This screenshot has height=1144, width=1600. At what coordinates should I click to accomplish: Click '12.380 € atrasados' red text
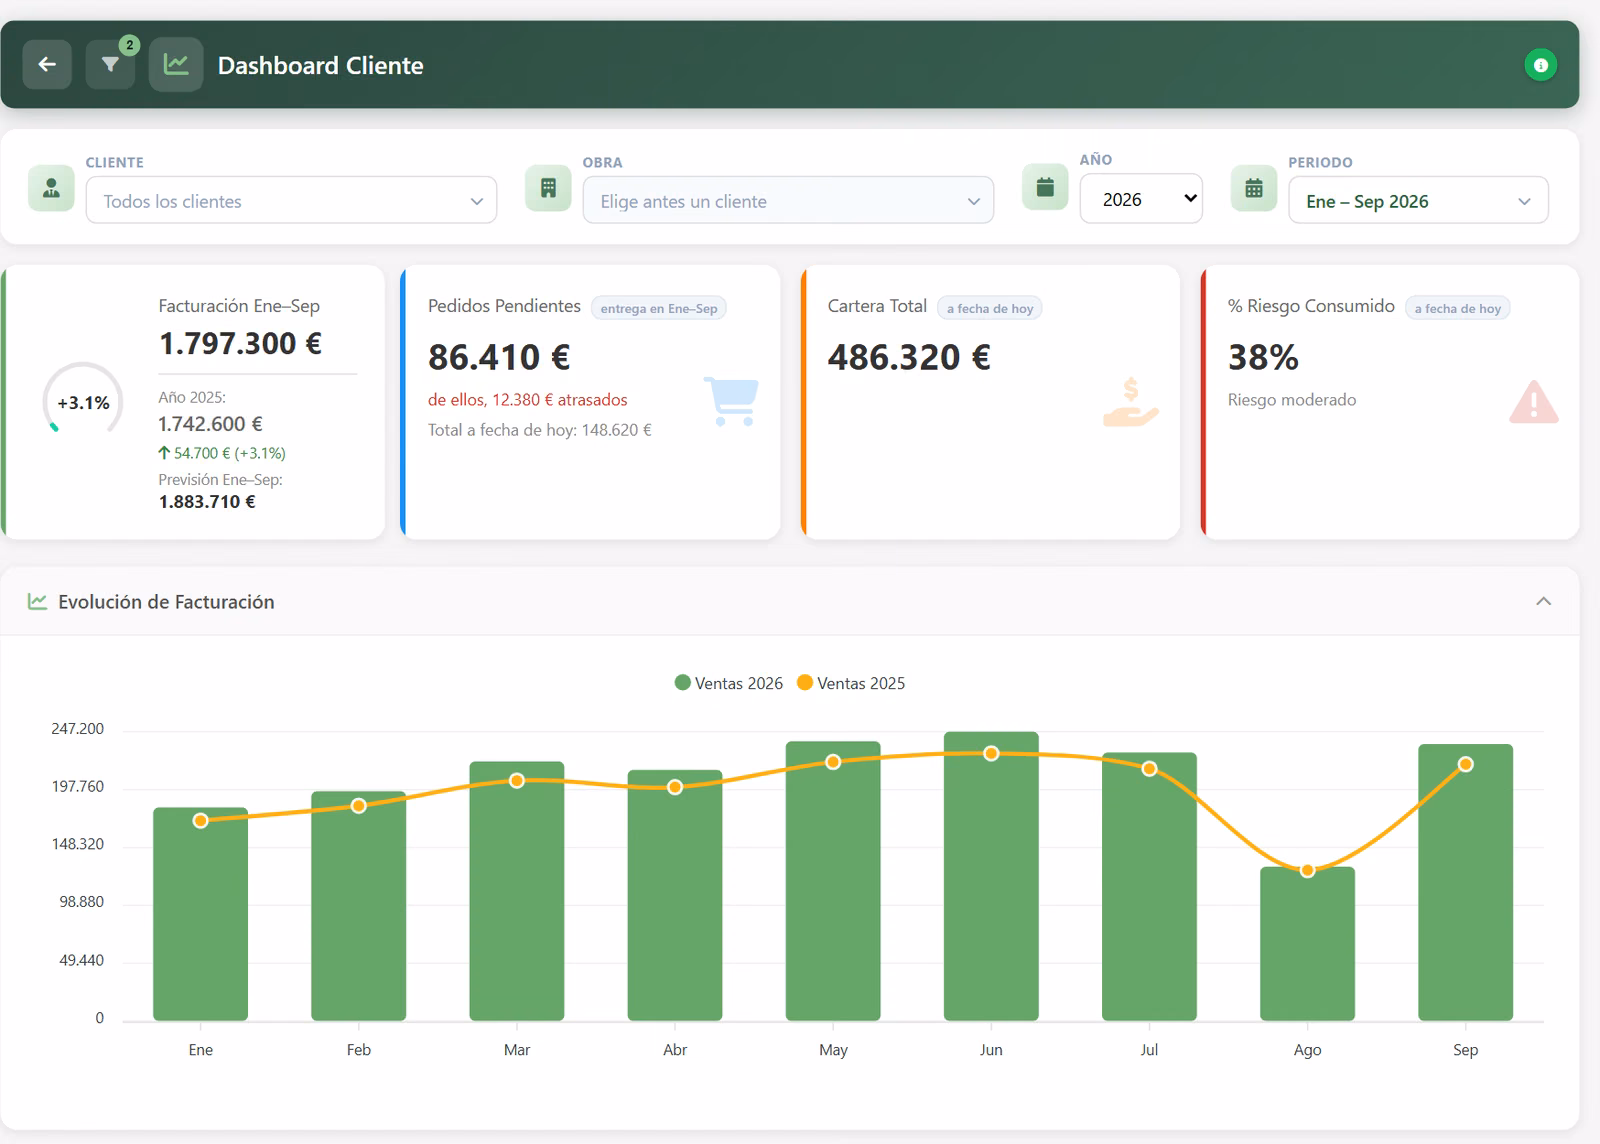pos(560,400)
